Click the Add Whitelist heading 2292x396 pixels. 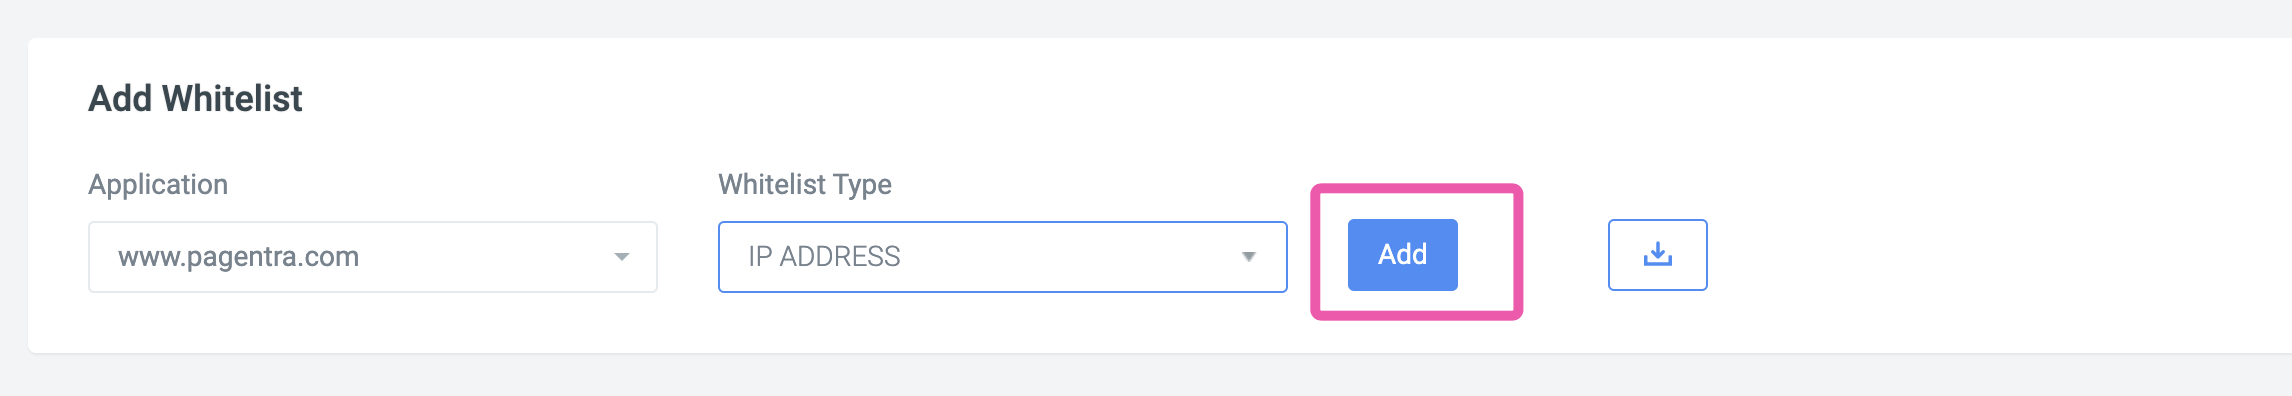[x=195, y=99]
